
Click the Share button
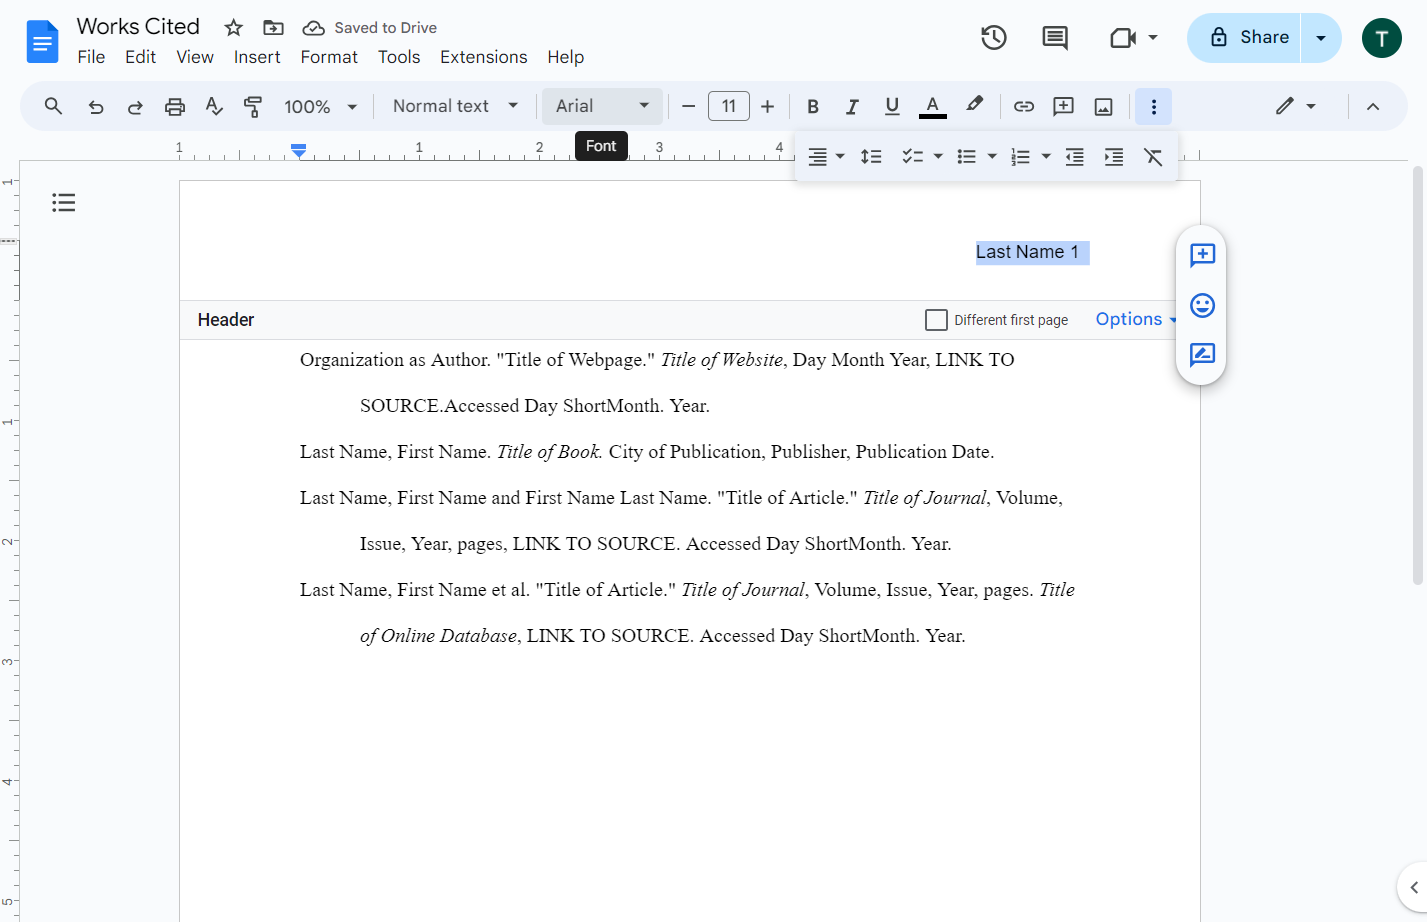[x=1244, y=38]
